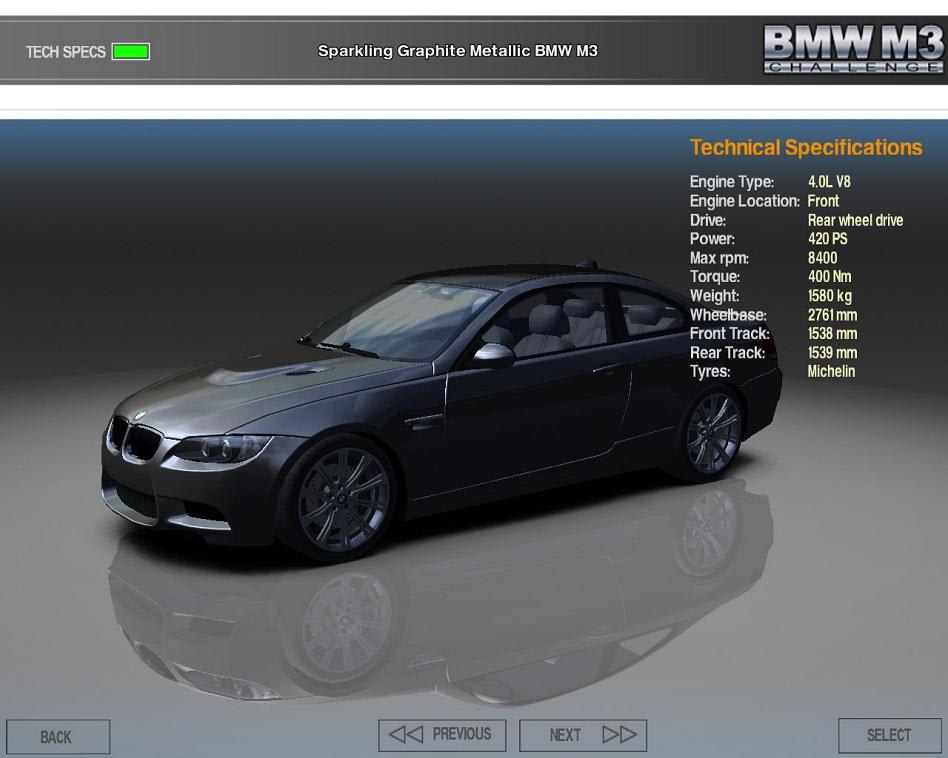
Task: Go to the PREVIOUS car
Action: 442,735
